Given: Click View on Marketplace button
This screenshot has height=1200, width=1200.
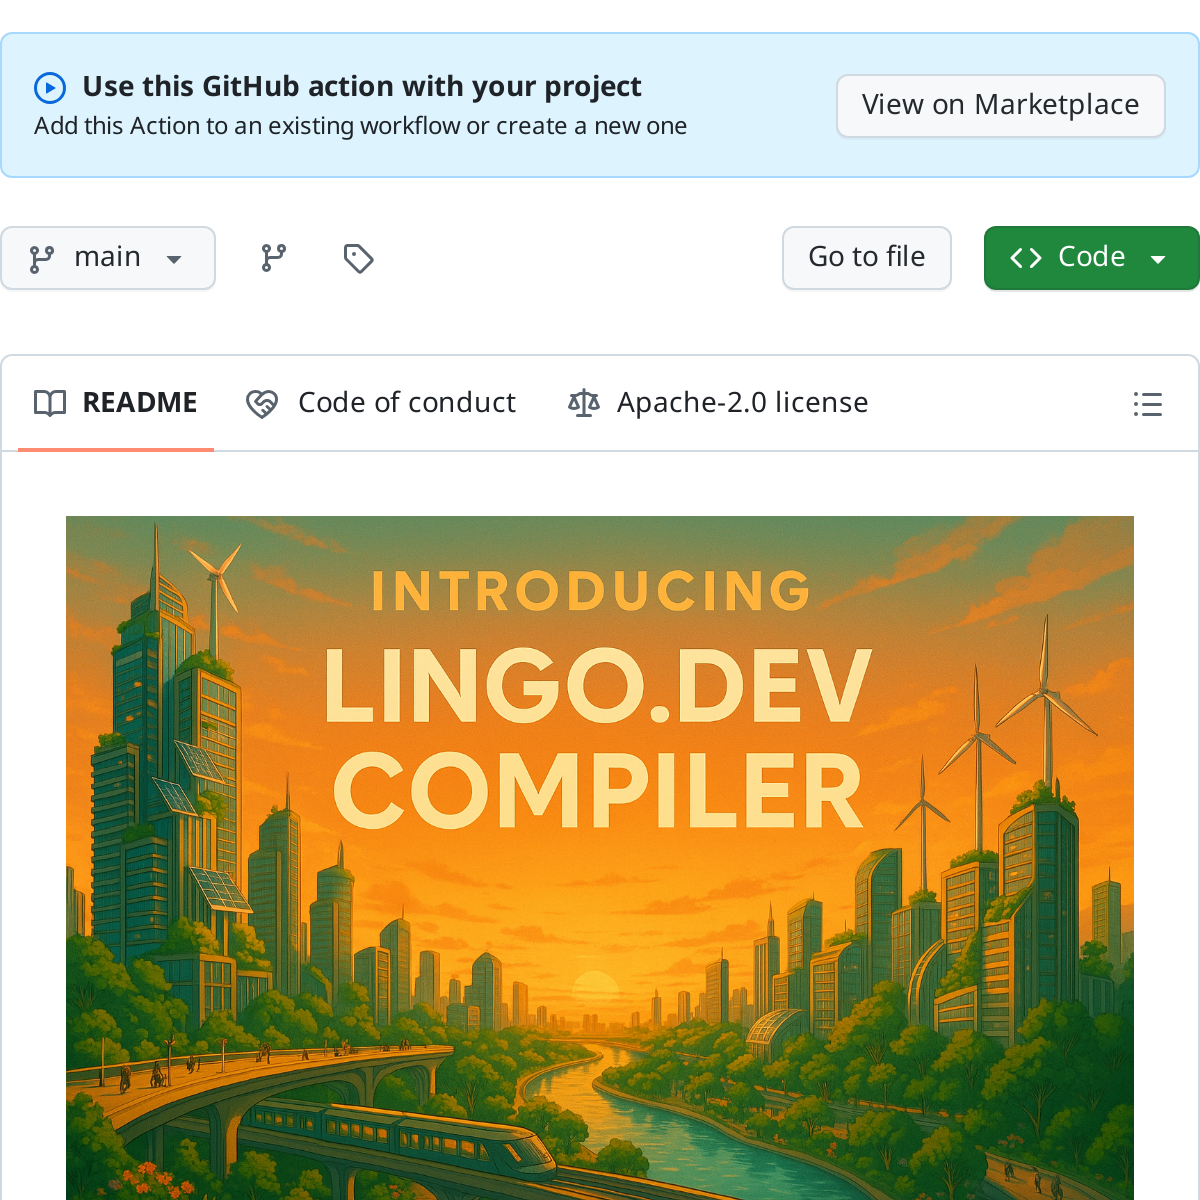Looking at the screenshot, I should [1001, 105].
